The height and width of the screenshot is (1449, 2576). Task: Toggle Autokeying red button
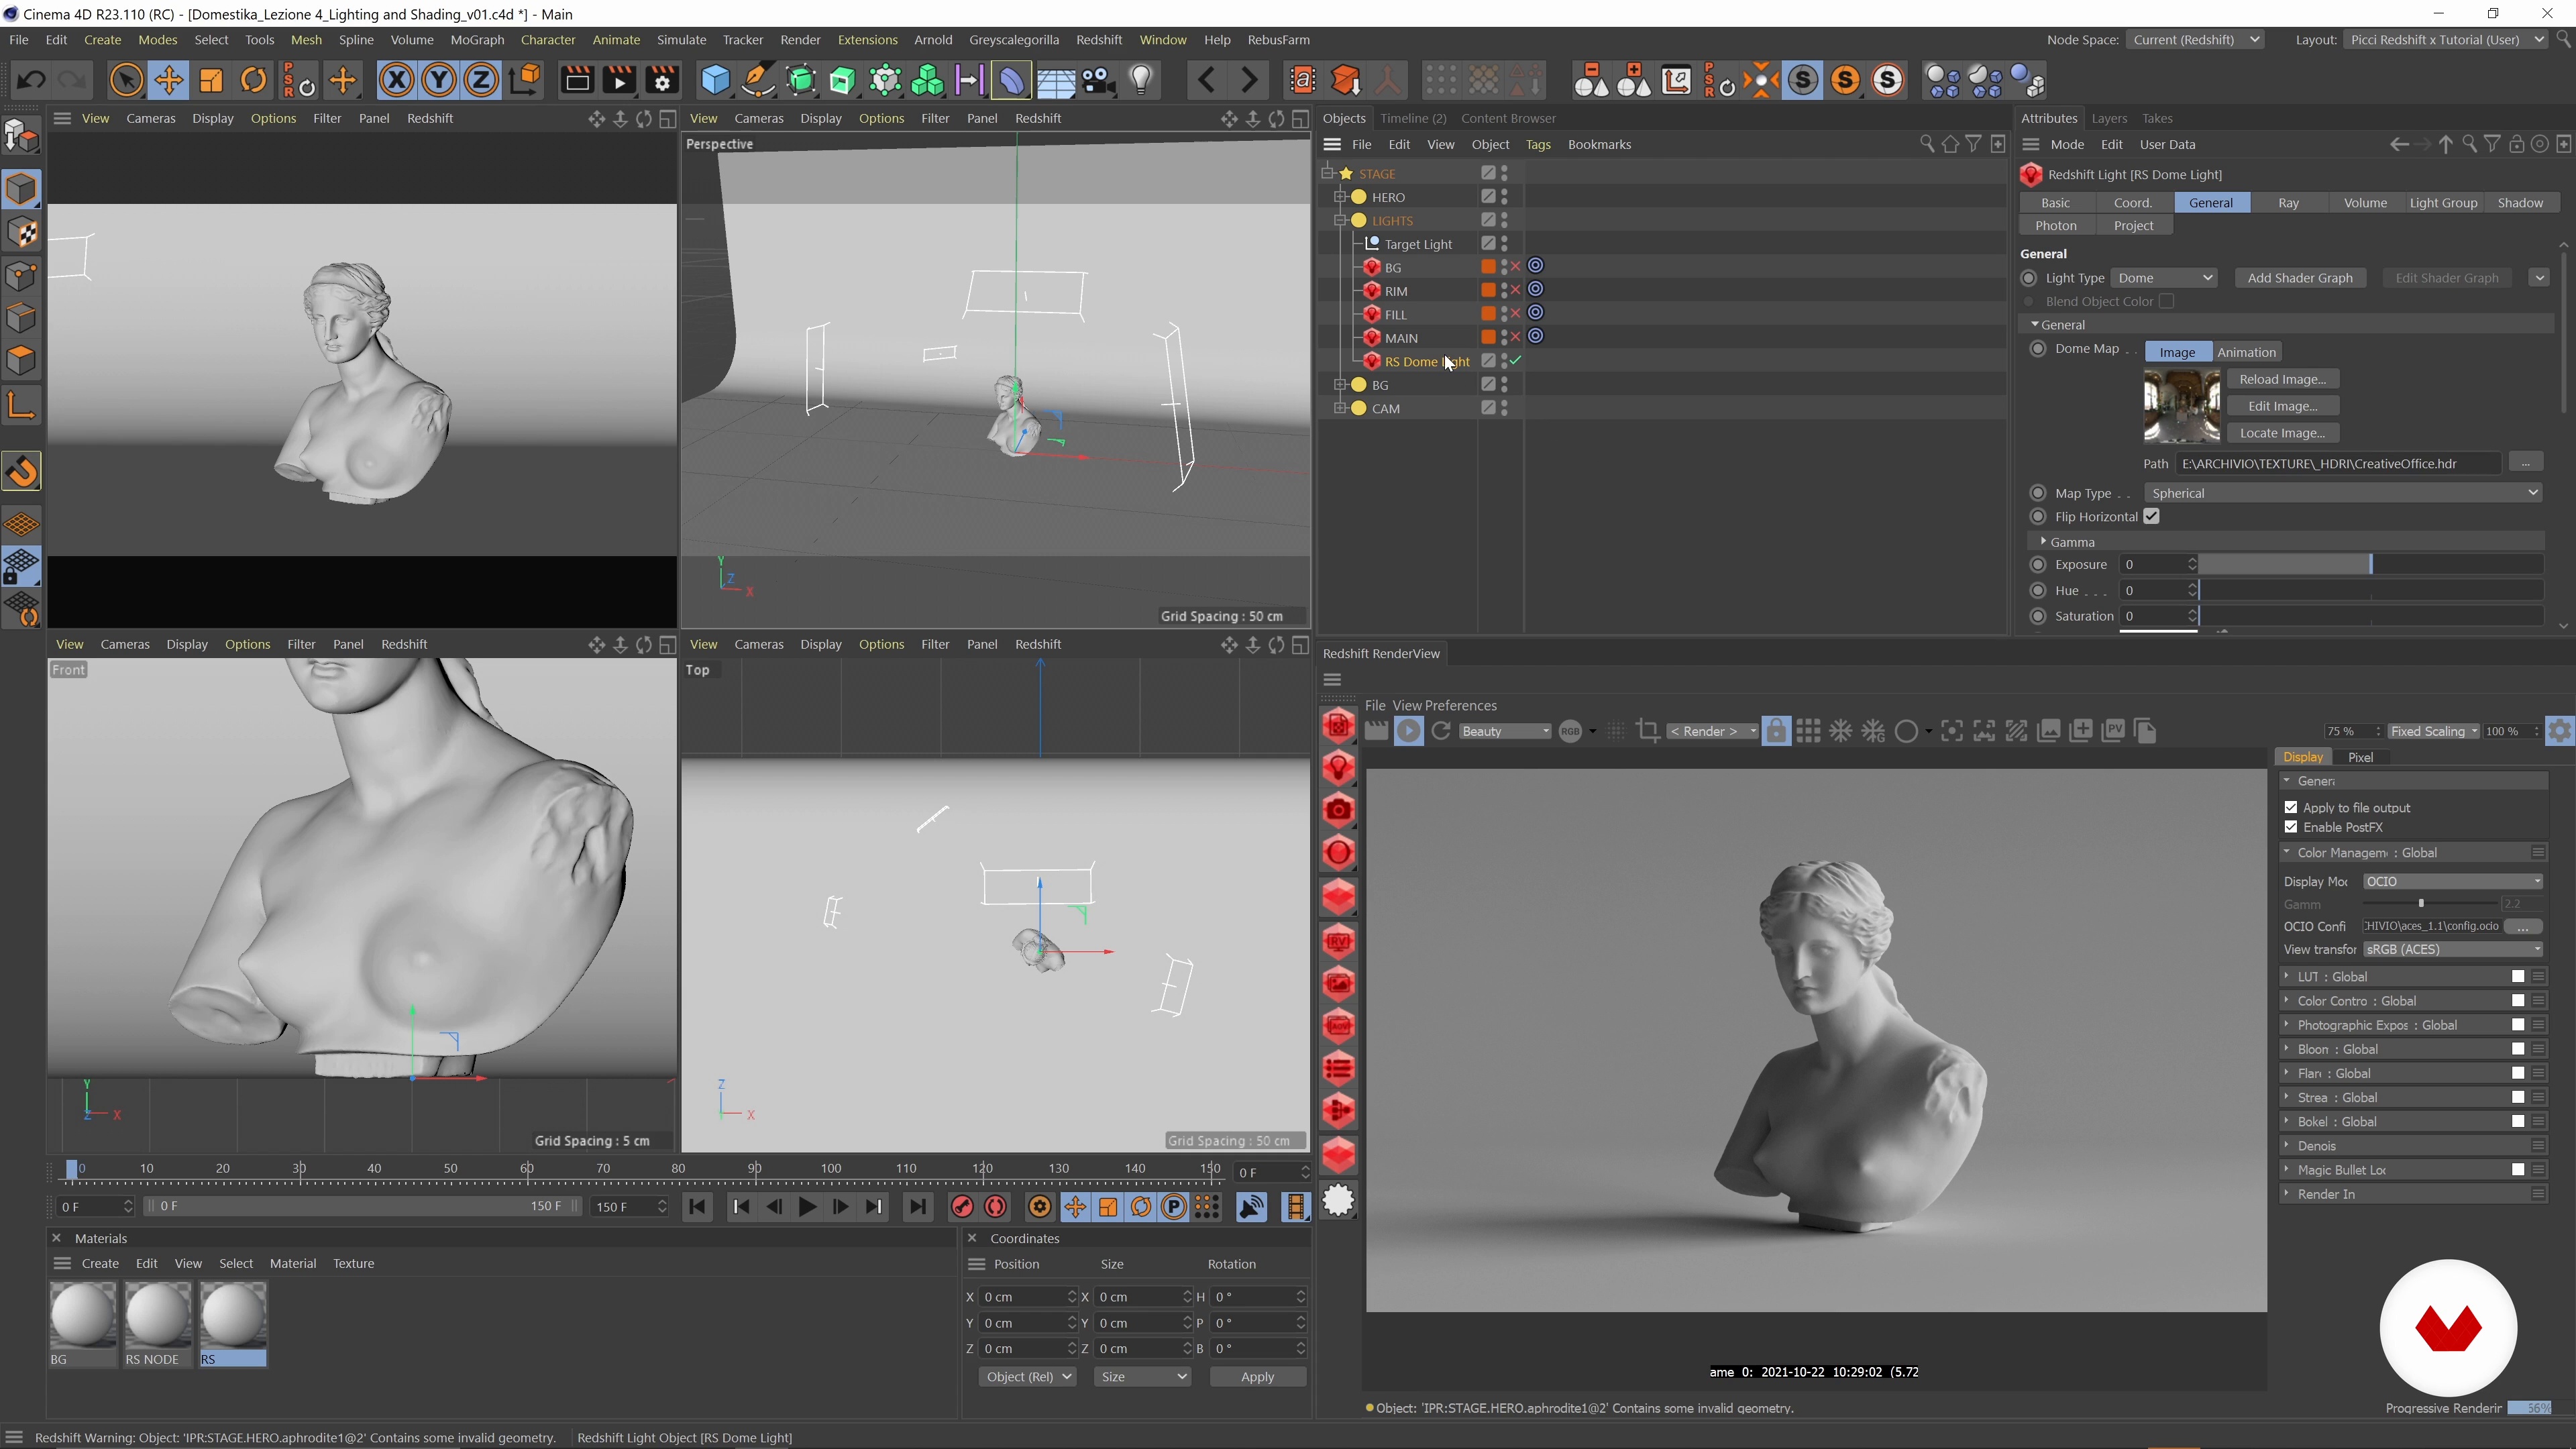click(x=996, y=1207)
